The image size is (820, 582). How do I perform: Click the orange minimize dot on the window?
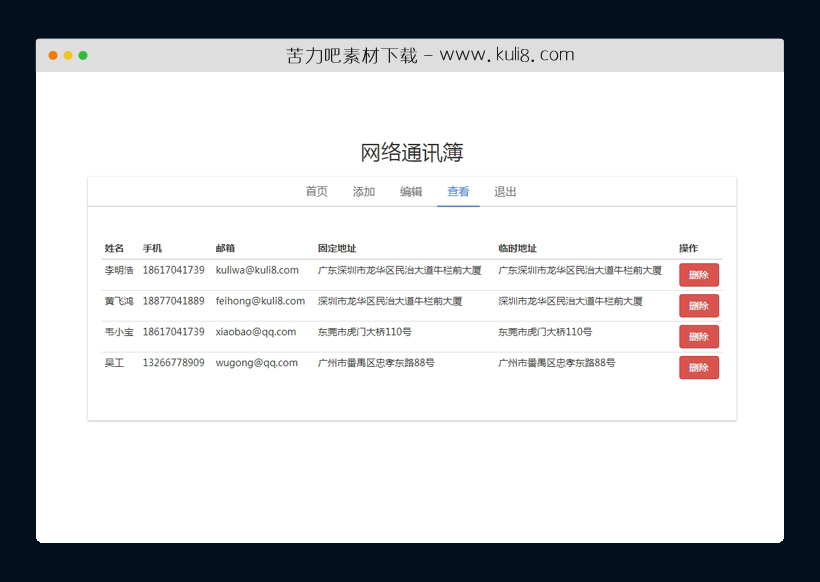click(68, 56)
